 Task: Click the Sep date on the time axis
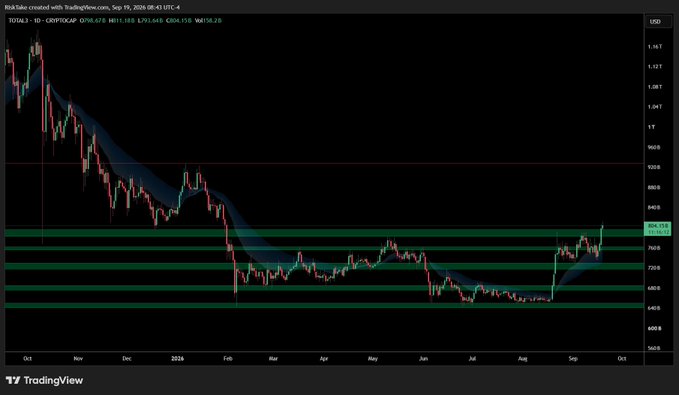[573, 359]
